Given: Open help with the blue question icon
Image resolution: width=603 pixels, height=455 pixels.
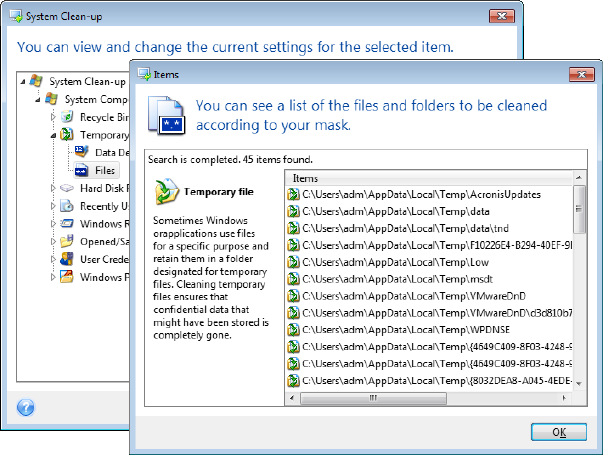Looking at the screenshot, I should [x=26, y=407].
